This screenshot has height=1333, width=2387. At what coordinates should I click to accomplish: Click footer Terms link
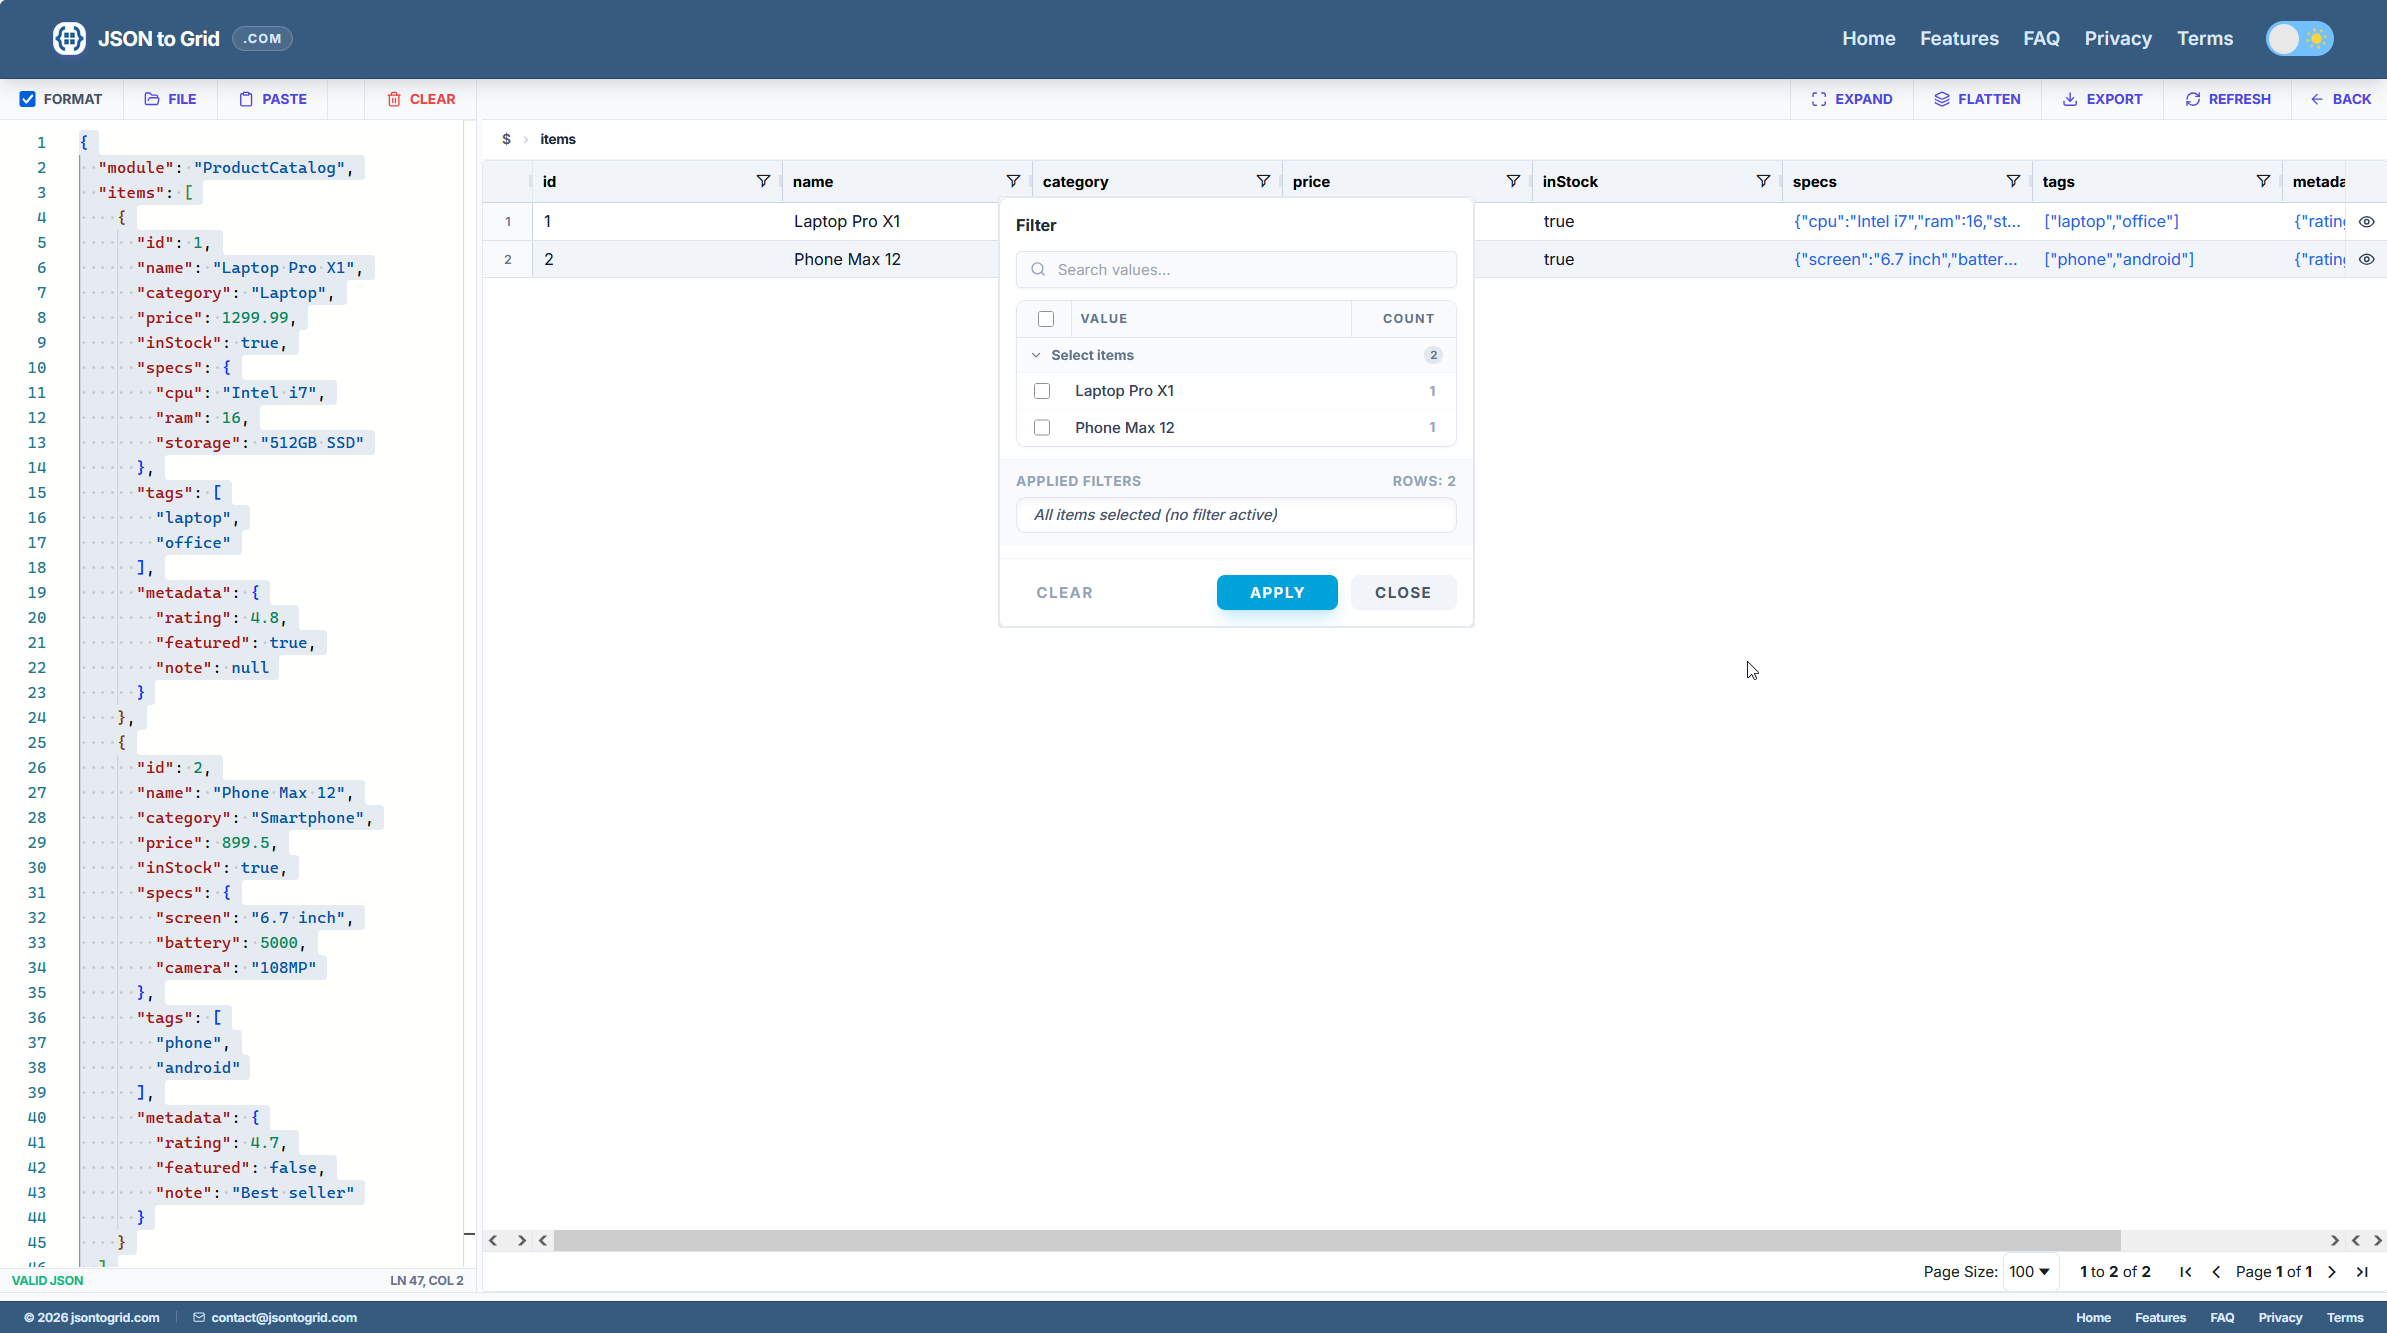click(x=2345, y=1317)
